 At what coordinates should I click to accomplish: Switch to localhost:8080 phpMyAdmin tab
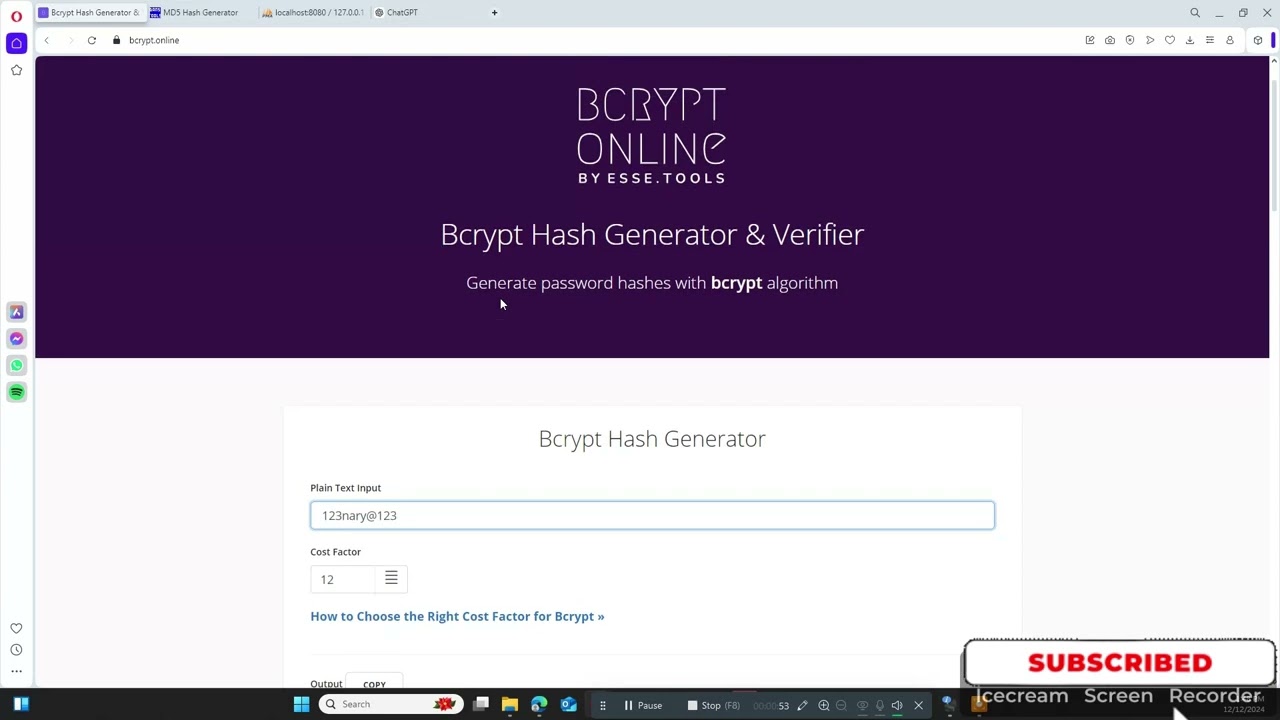click(x=312, y=13)
